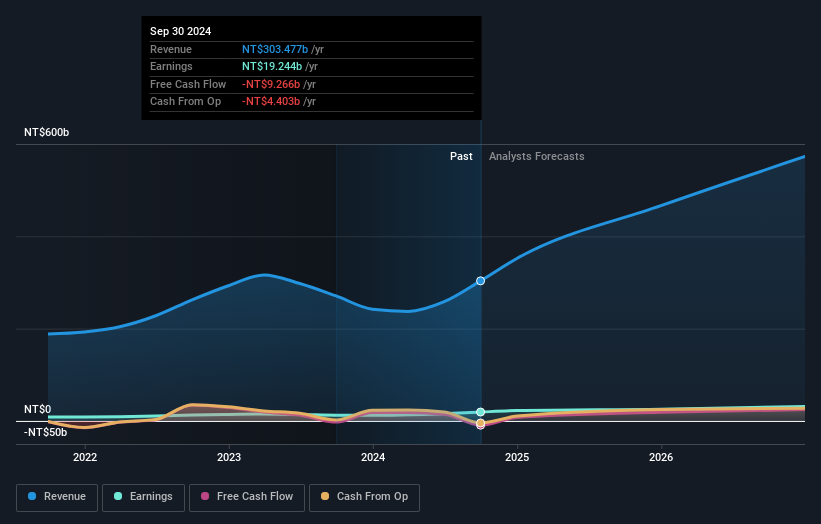Screen dimensions: 821x524
Task: Click the Free Cash Flow label in tooltip
Action: click(188, 84)
